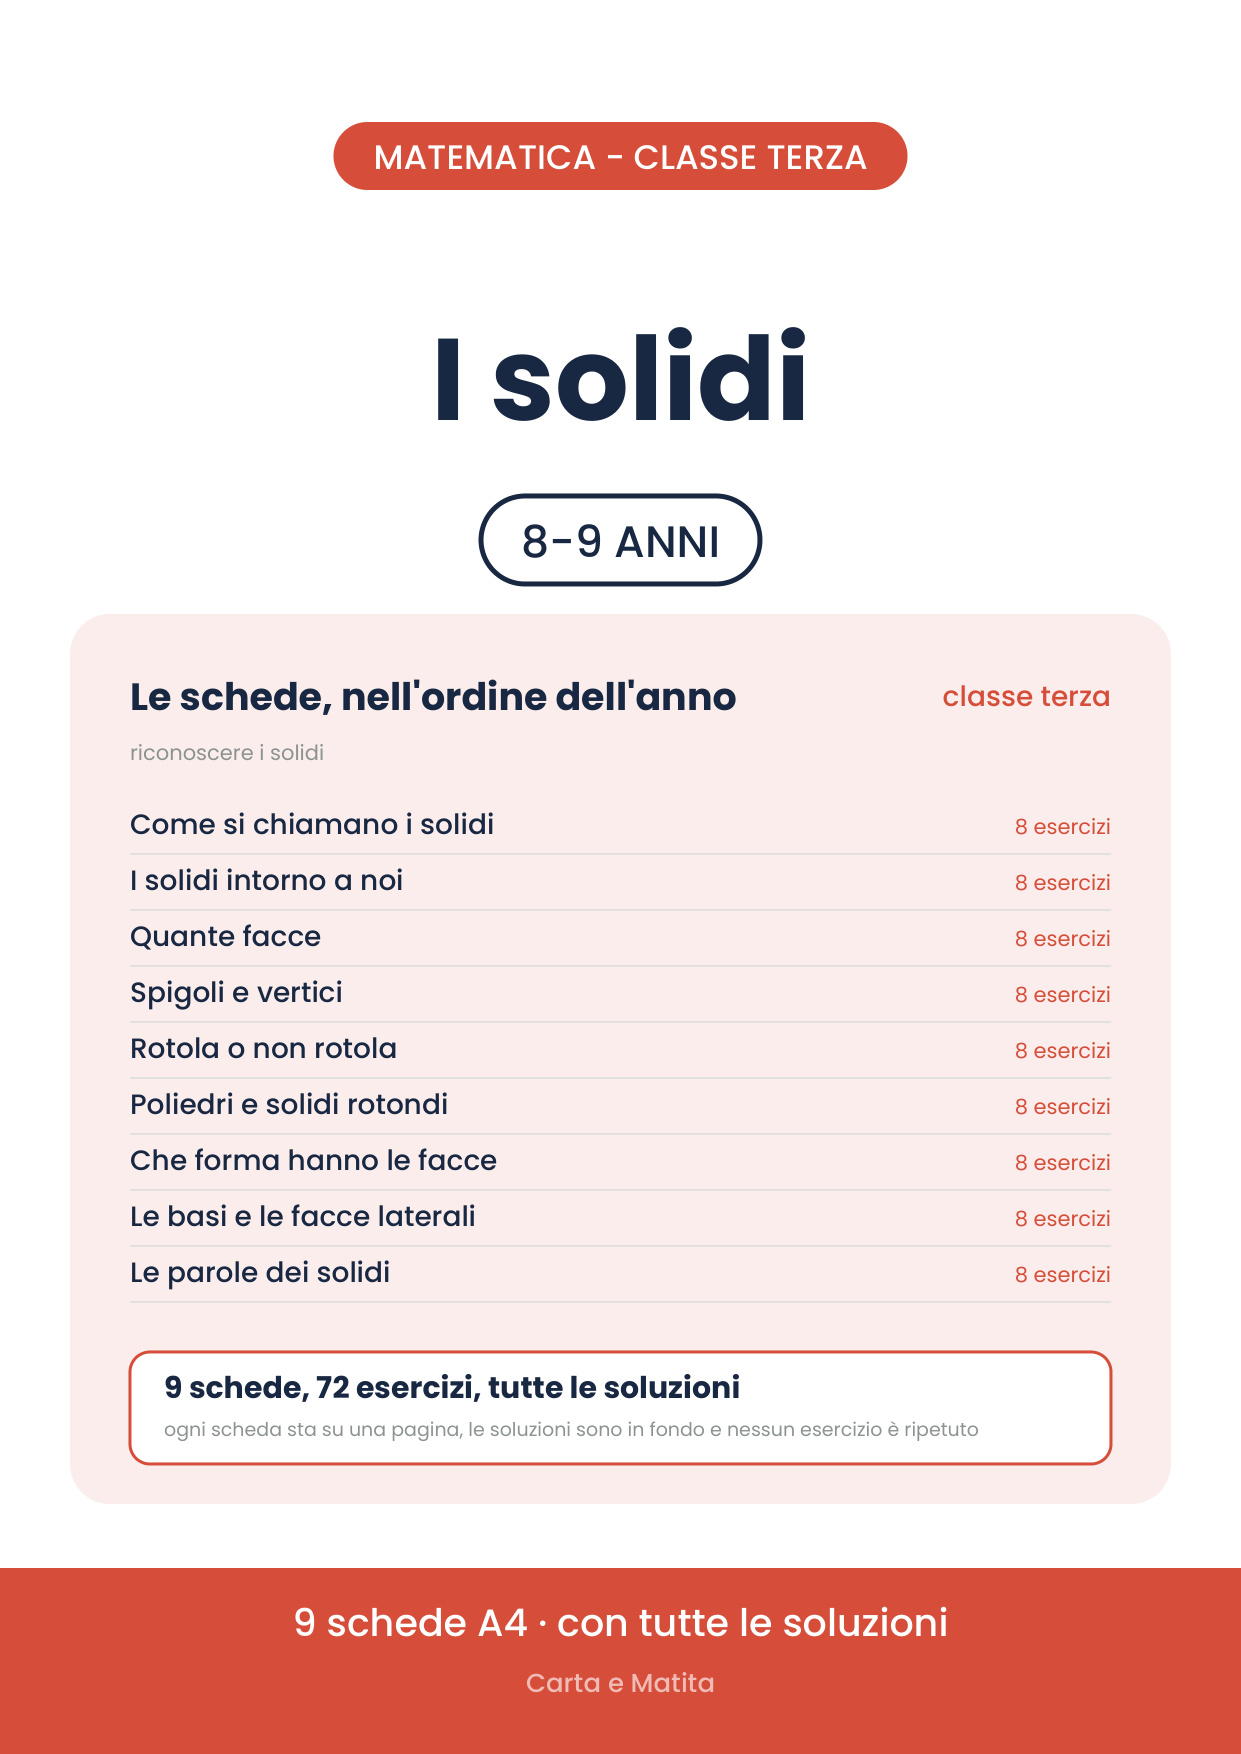Click the classe terza label
Viewport: 1241px width, 1754px height.
click(1026, 696)
